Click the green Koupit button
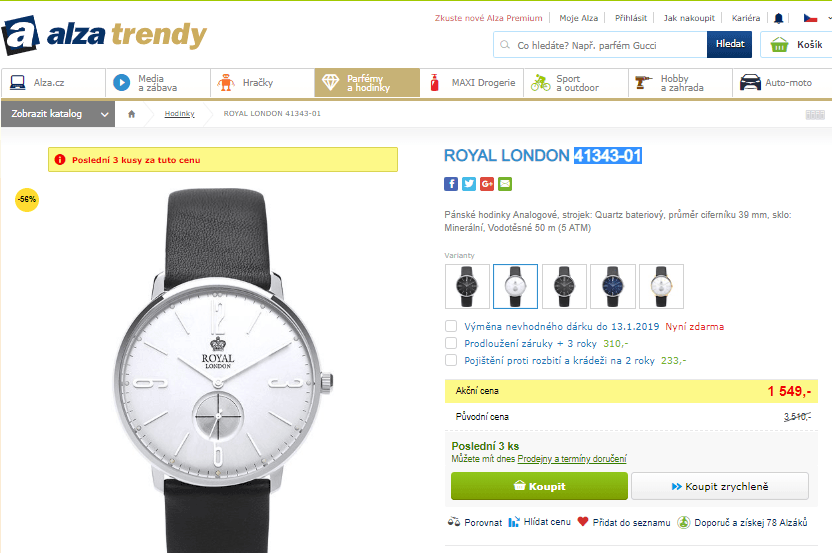The image size is (832, 553). 539,486
